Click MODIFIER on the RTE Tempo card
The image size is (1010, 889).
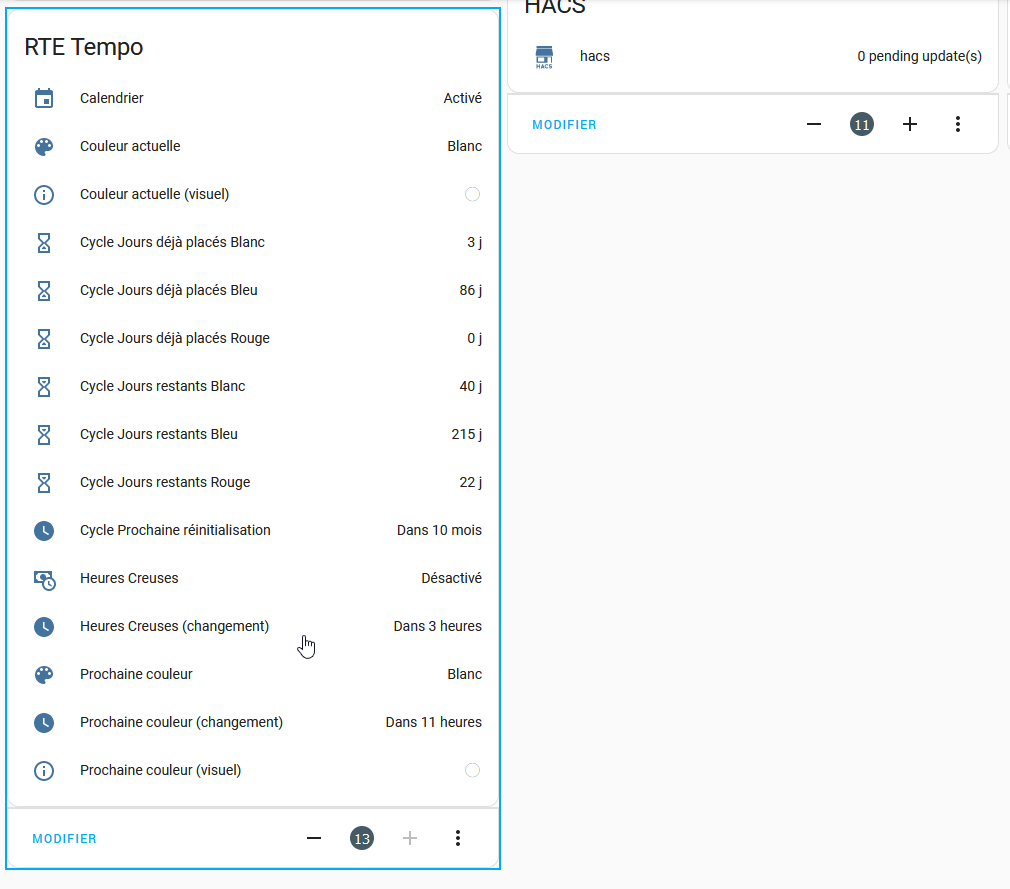(x=64, y=839)
